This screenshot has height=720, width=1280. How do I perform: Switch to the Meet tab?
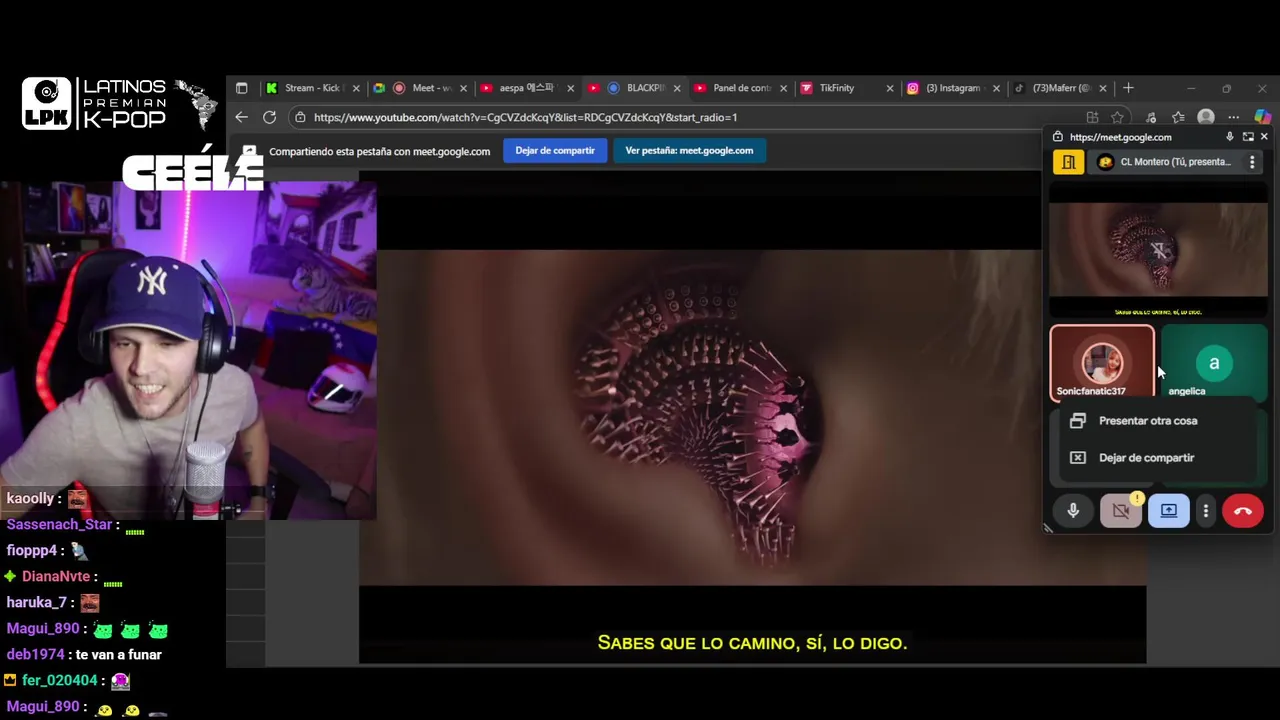coord(422,88)
